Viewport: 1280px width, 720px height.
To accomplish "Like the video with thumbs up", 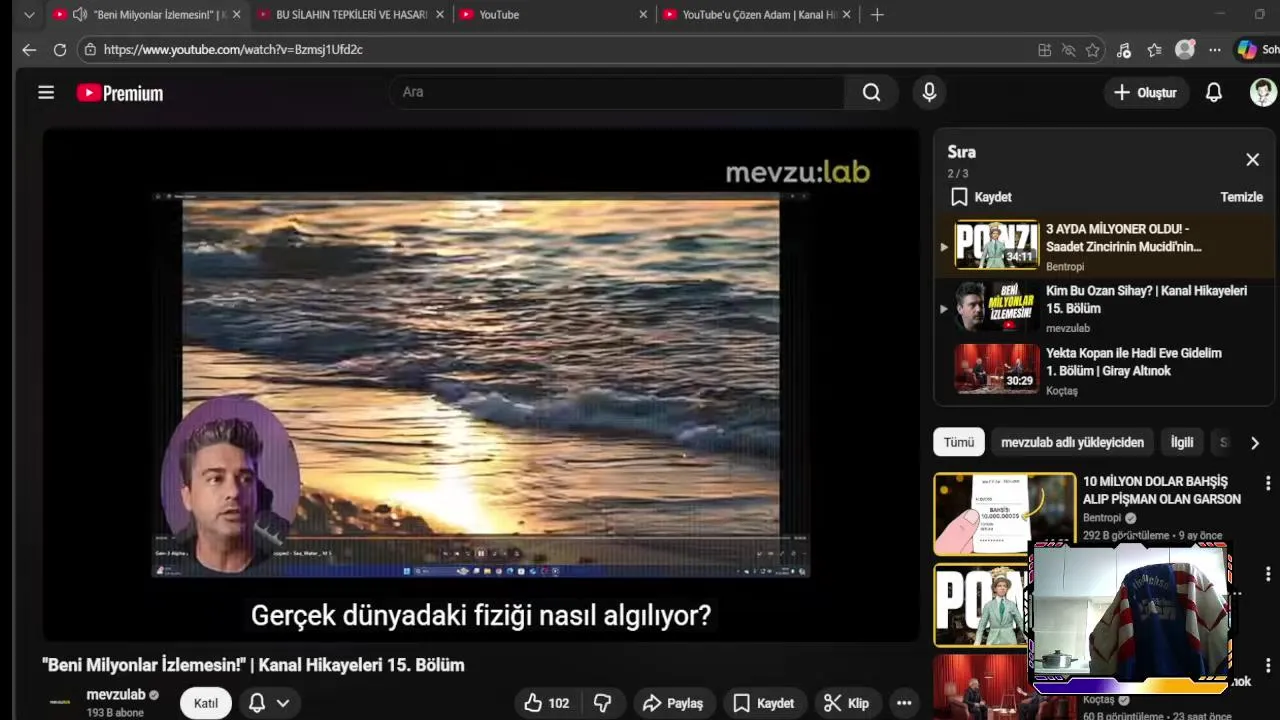I will click(x=546, y=703).
